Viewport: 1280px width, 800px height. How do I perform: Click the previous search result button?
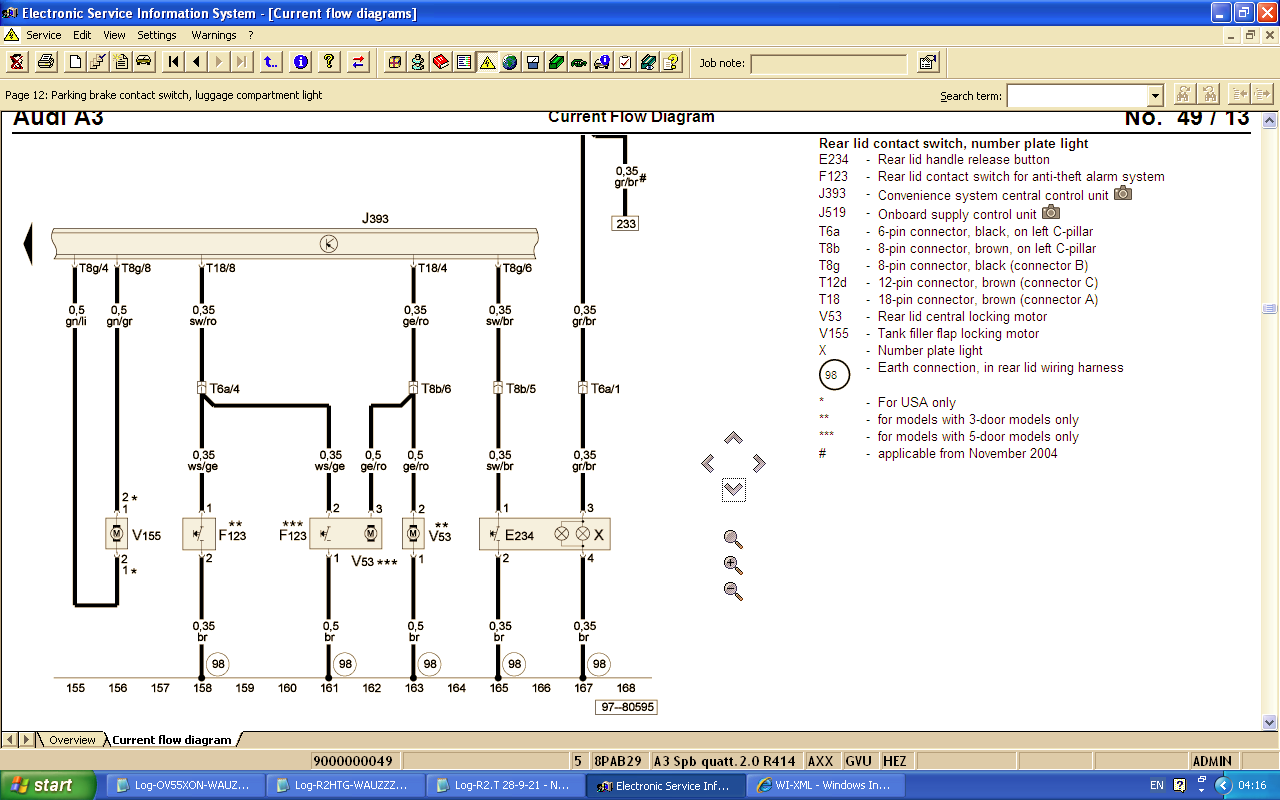(1240, 94)
